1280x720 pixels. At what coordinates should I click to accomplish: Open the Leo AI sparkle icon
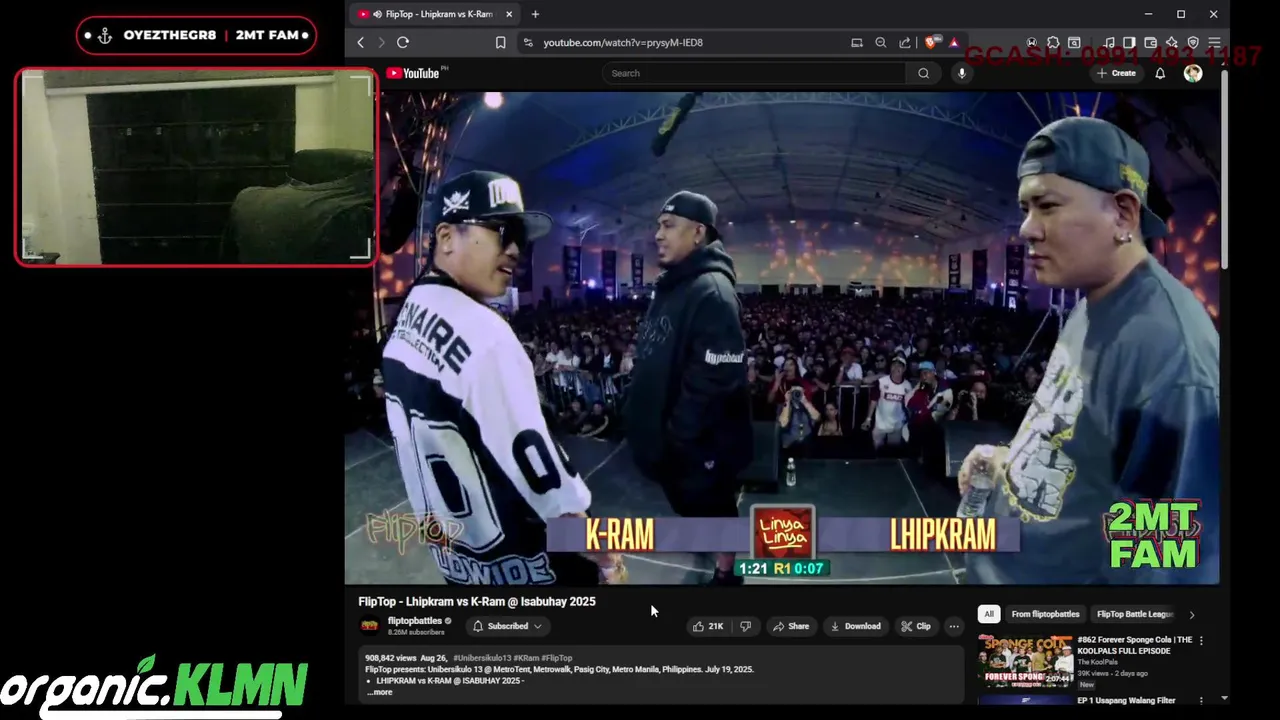1172,43
